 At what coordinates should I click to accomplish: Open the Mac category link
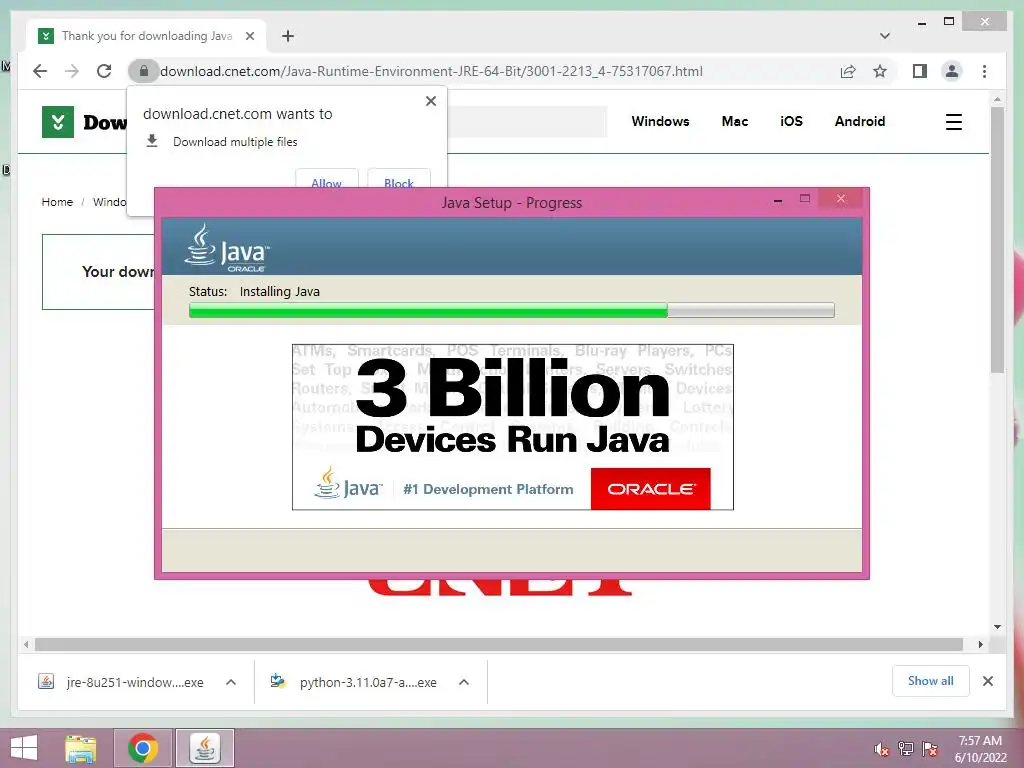point(735,121)
